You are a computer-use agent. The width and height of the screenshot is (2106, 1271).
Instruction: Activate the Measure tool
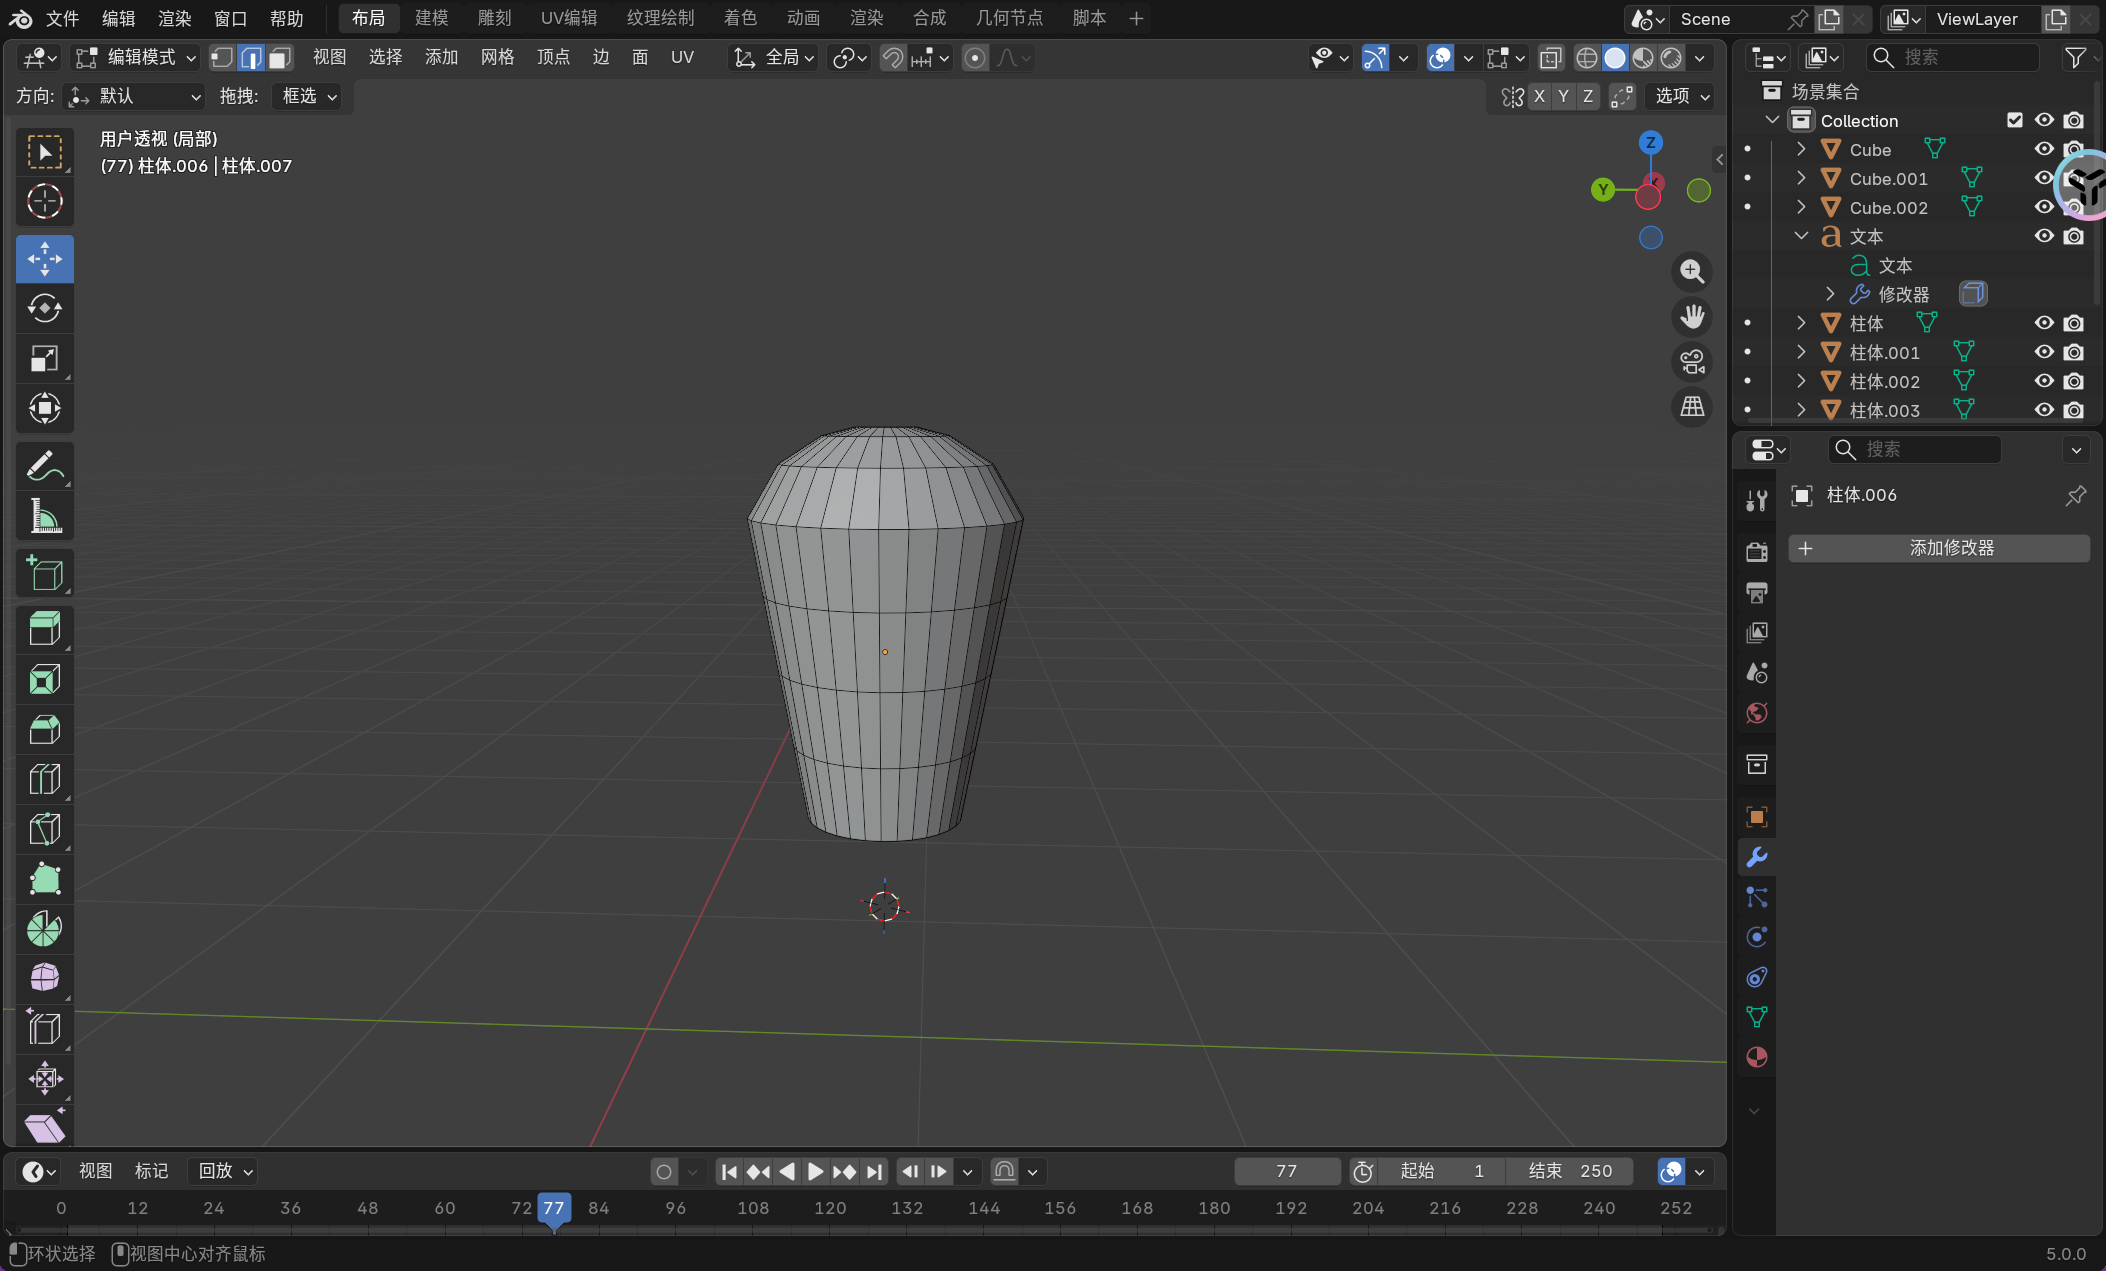[44, 517]
